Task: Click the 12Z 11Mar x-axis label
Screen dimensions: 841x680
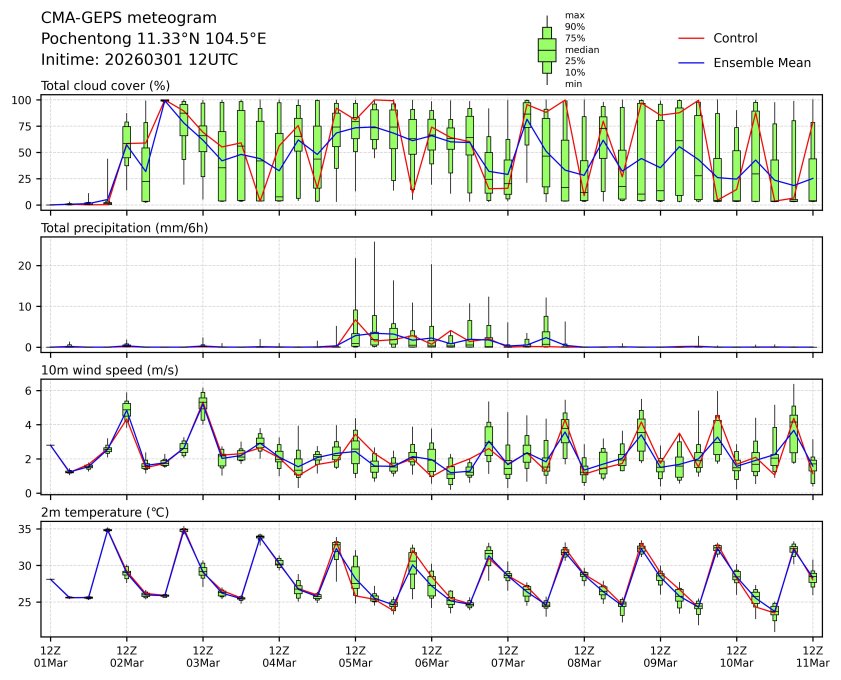Action: (812, 656)
